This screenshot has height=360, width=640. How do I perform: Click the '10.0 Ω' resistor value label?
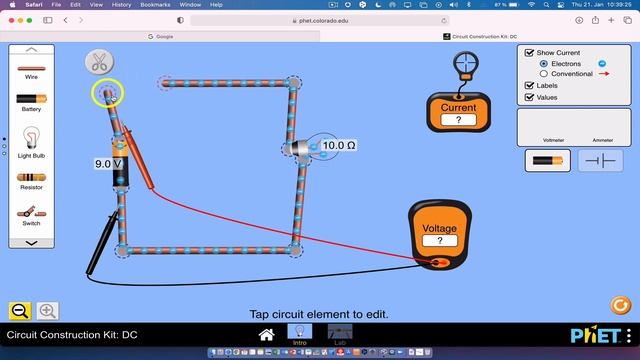pyautogui.click(x=339, y=145)
